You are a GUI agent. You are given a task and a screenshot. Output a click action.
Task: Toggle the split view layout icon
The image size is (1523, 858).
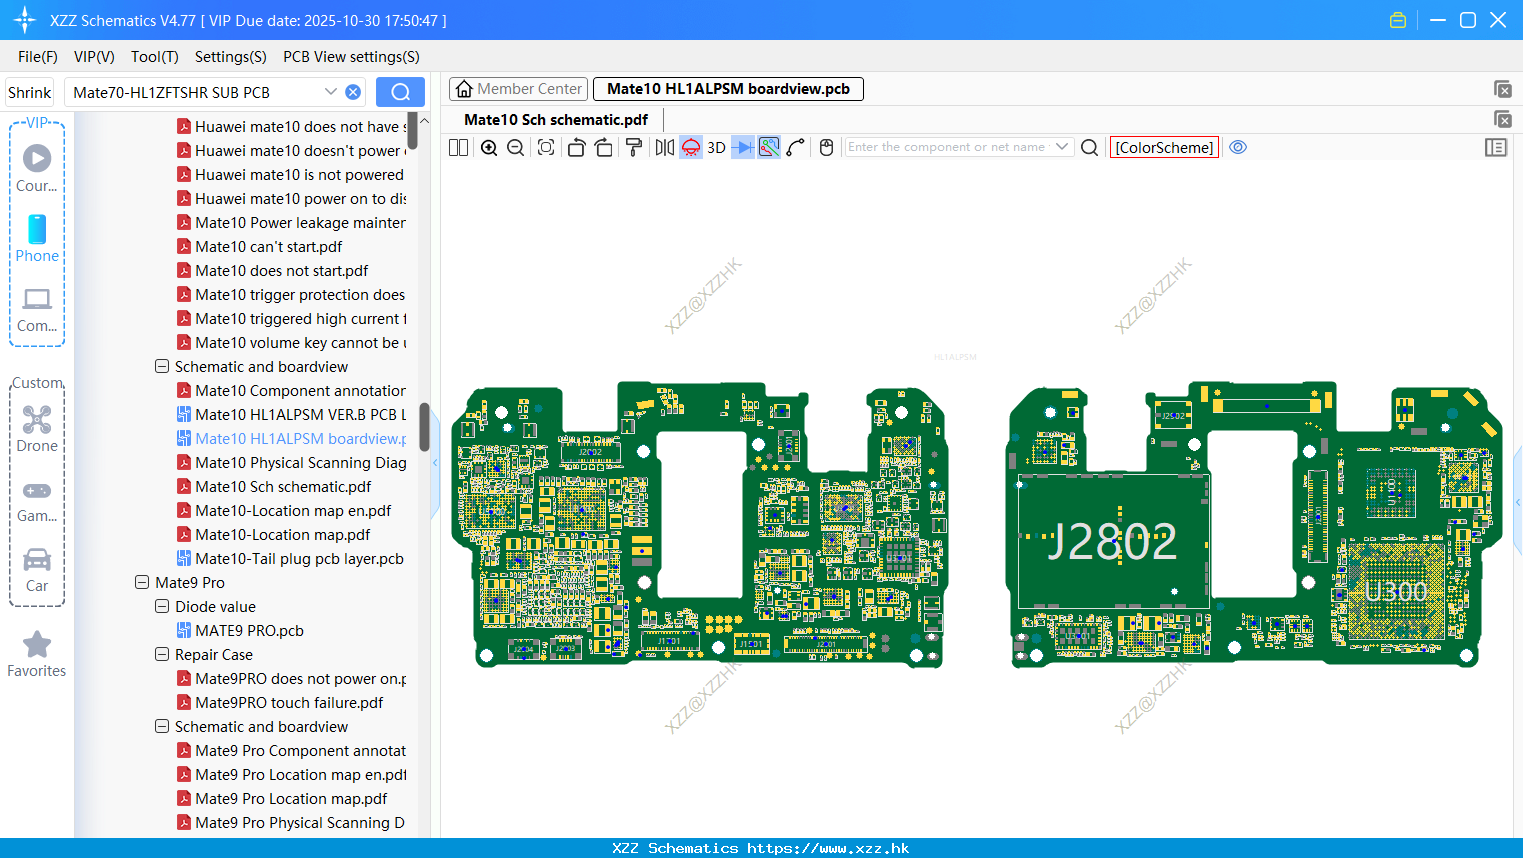(458, 147)
